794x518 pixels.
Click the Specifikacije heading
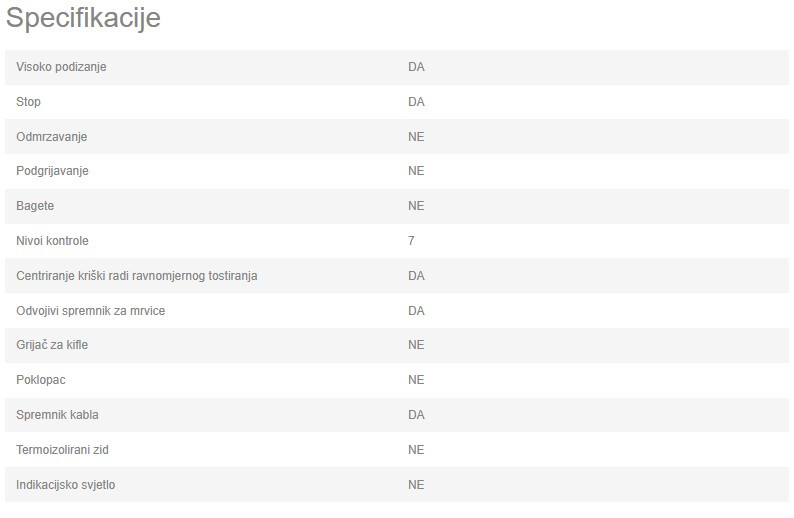[x=83, y=18]
